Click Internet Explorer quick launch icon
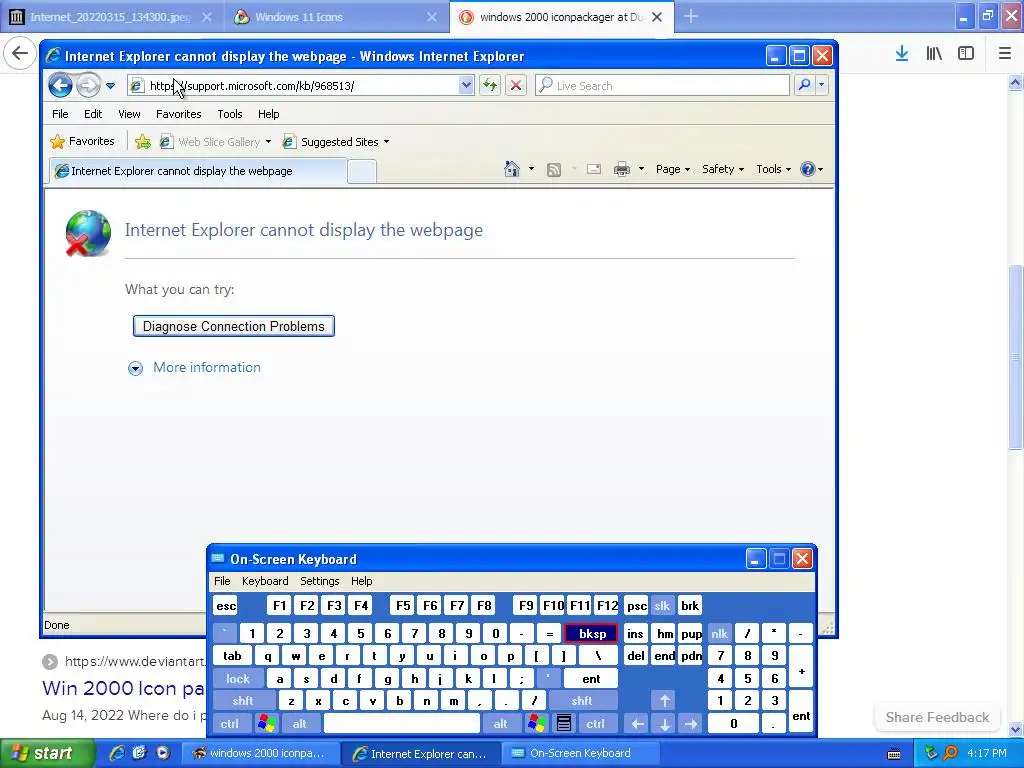 (x=117, y=753)
